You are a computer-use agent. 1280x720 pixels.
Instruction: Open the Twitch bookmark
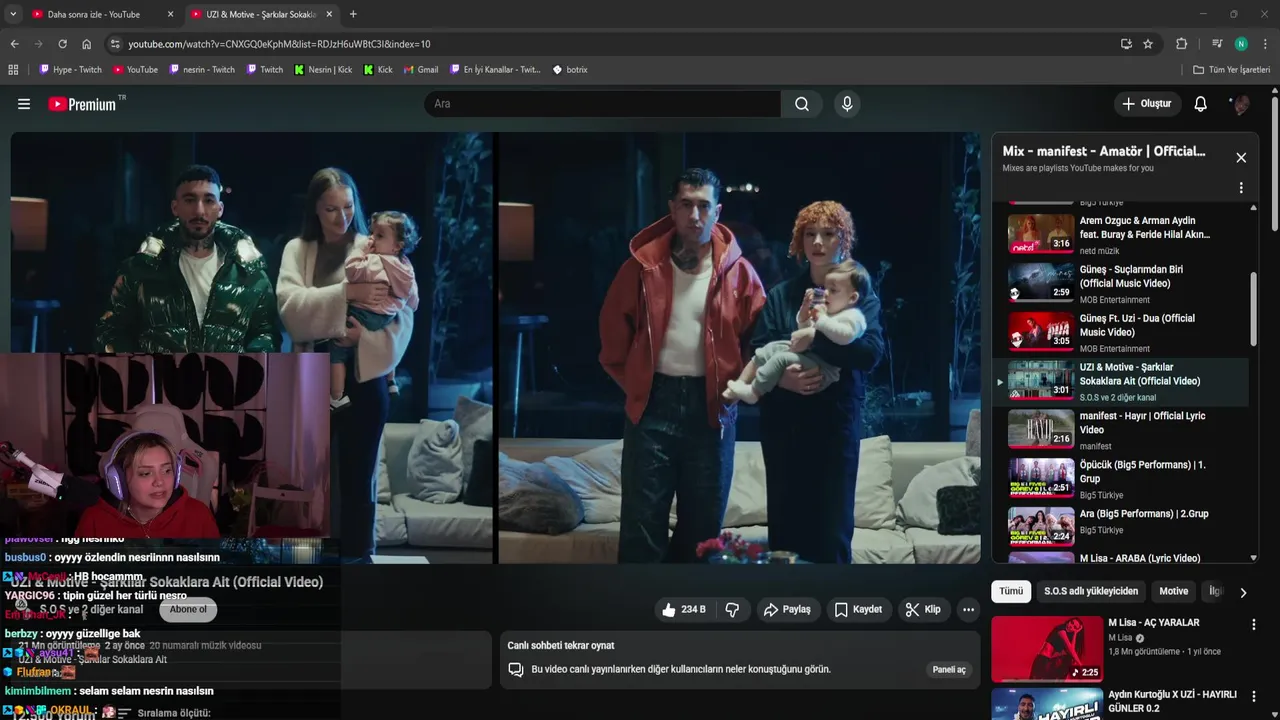[x=264, y=70]
